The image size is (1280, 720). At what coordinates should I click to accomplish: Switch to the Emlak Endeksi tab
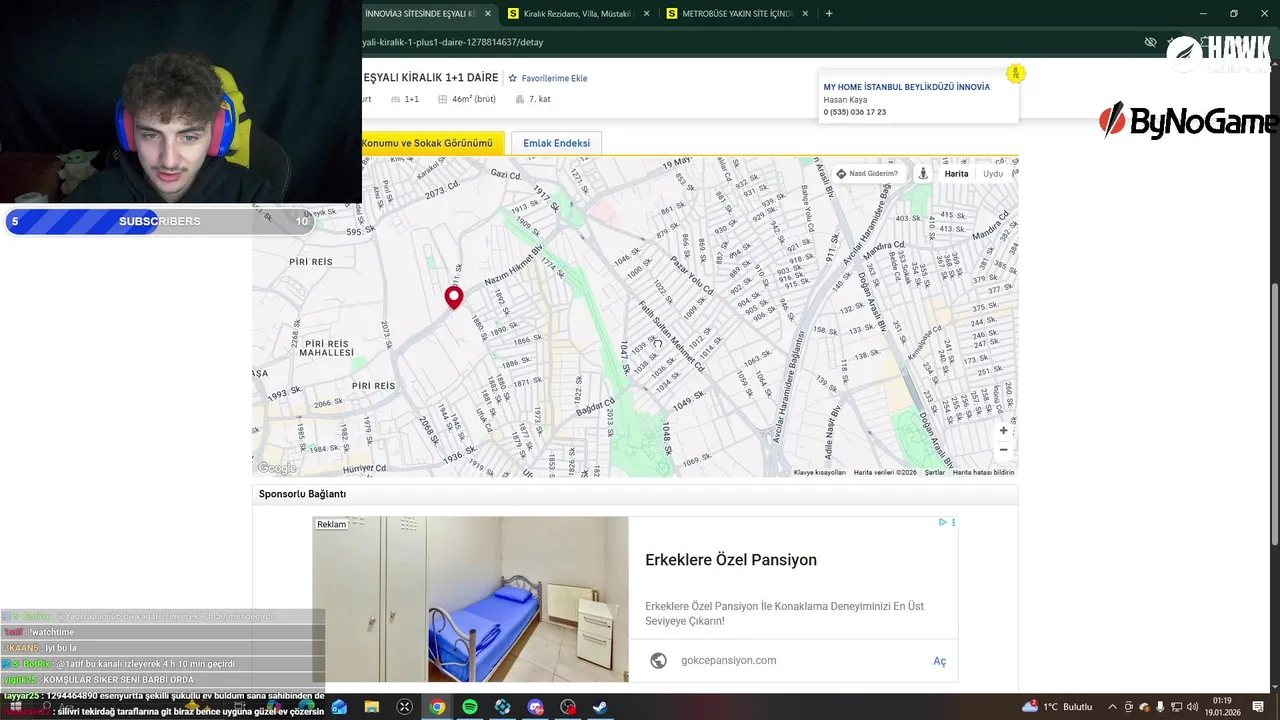pyautogui.click(x=556, y=143)
